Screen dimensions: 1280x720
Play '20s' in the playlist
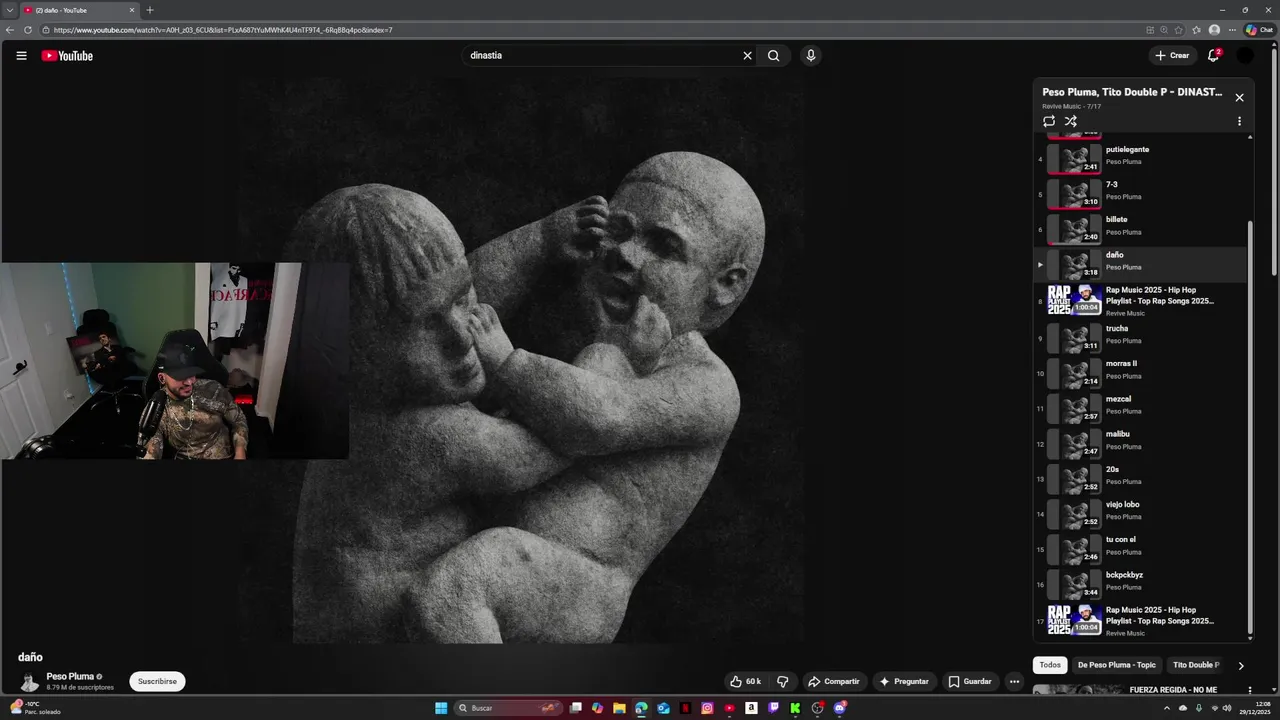pyautogui.click(x=1140, y=478)
